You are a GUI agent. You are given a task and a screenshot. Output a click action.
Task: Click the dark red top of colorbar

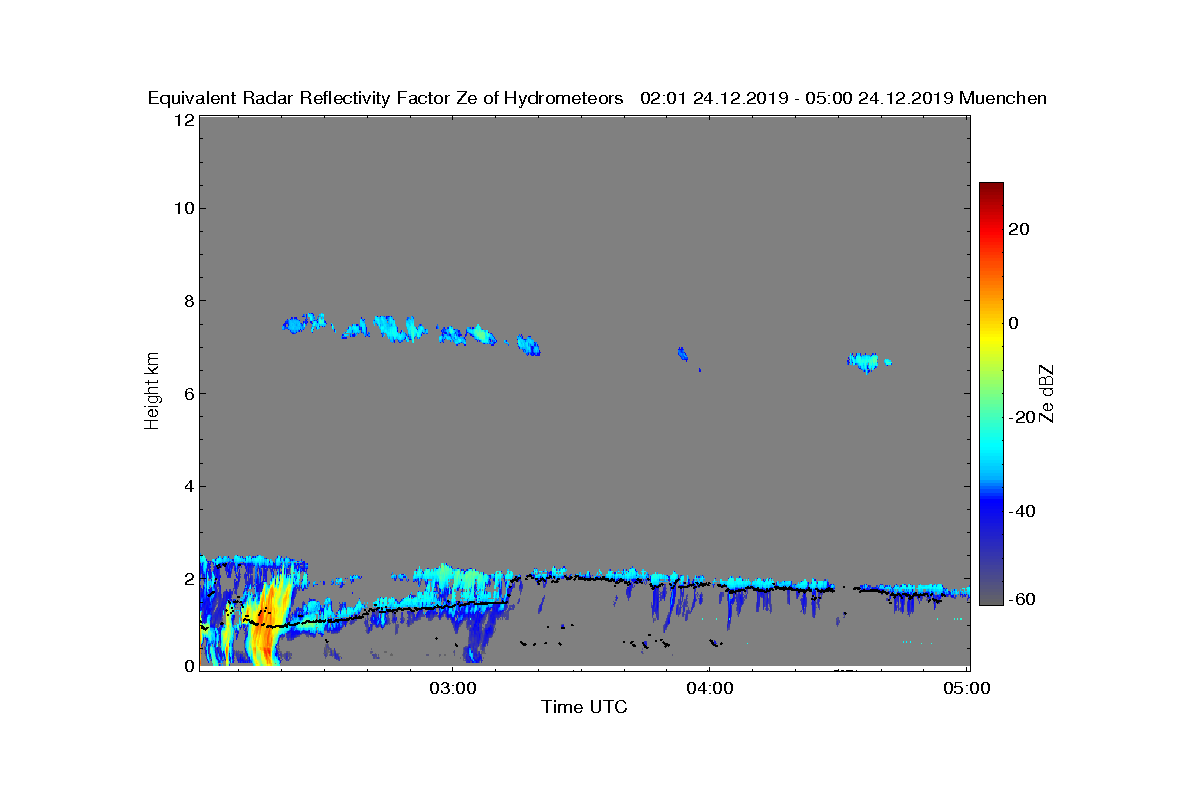coord(991,190)
